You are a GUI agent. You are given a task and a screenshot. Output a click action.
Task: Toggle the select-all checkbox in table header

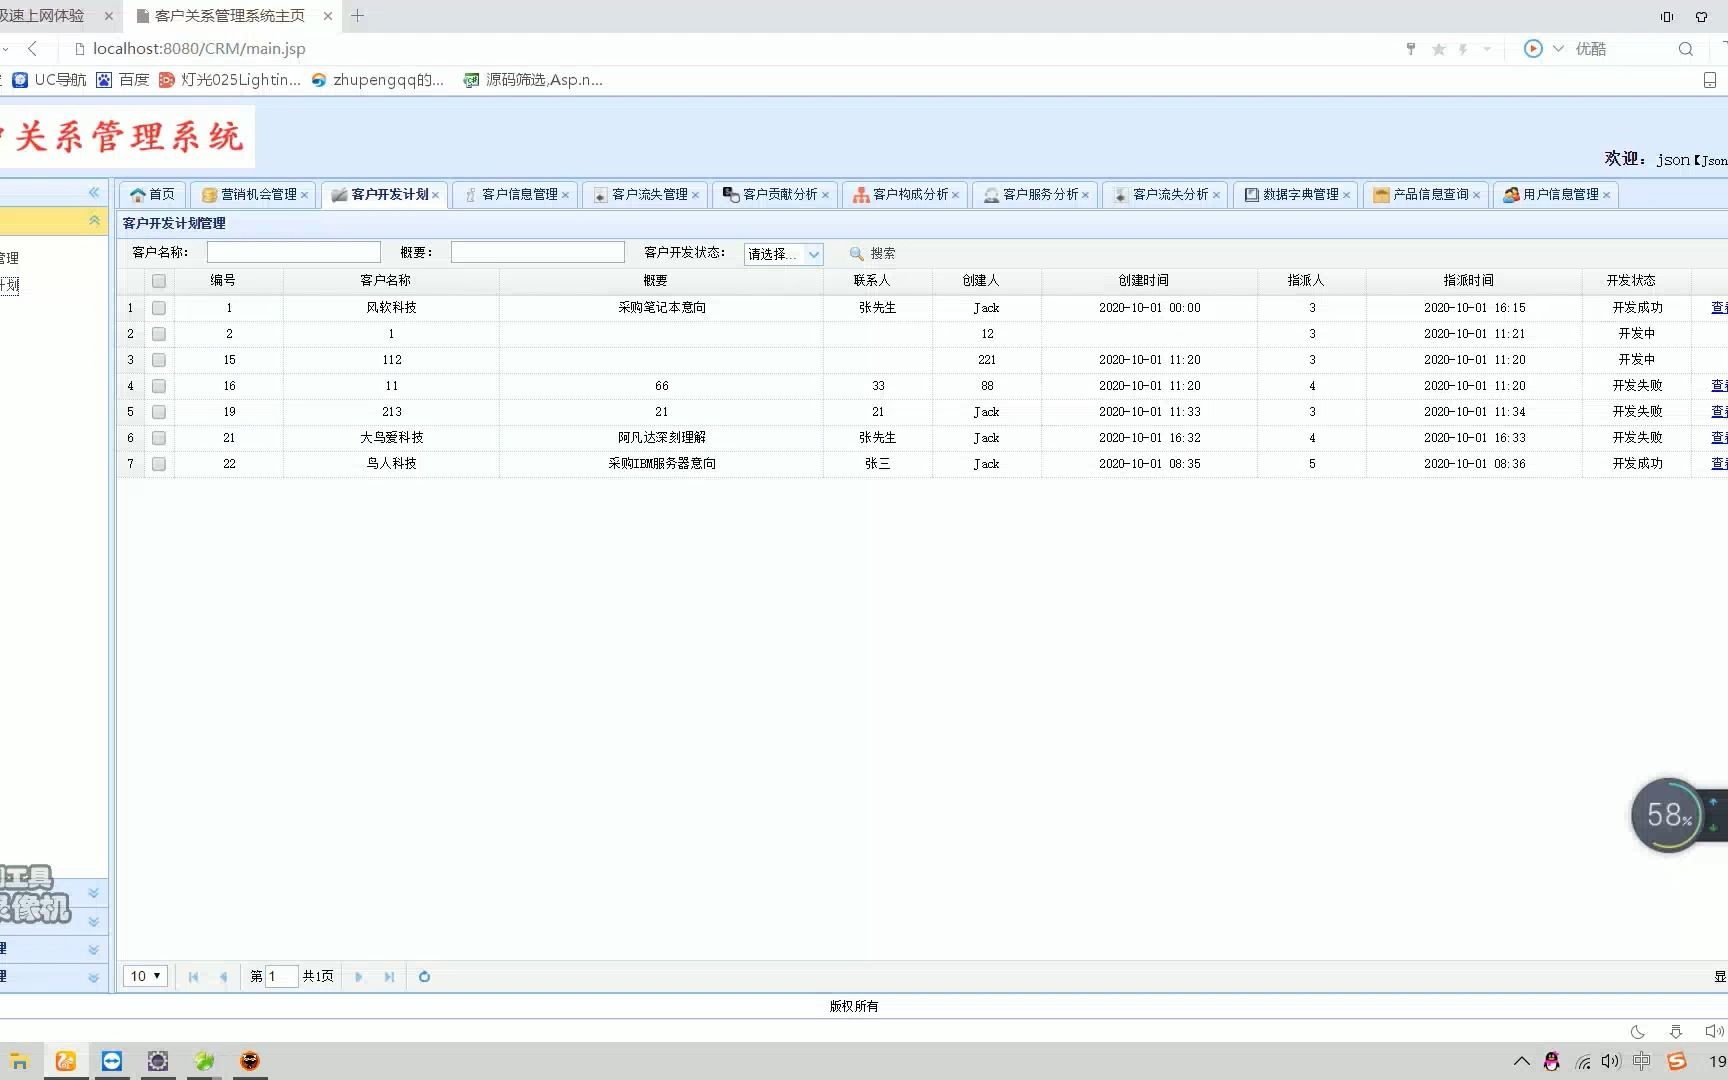coord(159,281)
